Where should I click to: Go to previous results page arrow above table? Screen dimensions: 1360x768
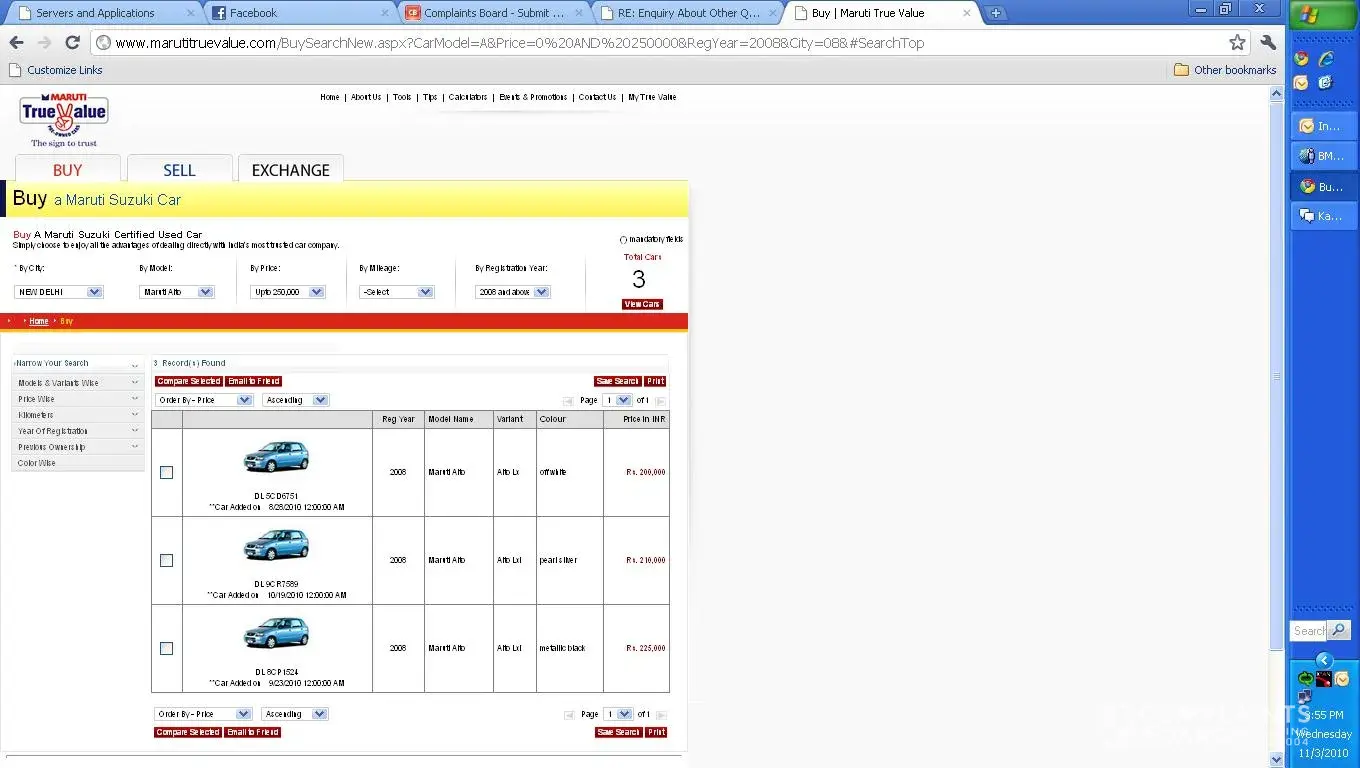click(568, 401)
